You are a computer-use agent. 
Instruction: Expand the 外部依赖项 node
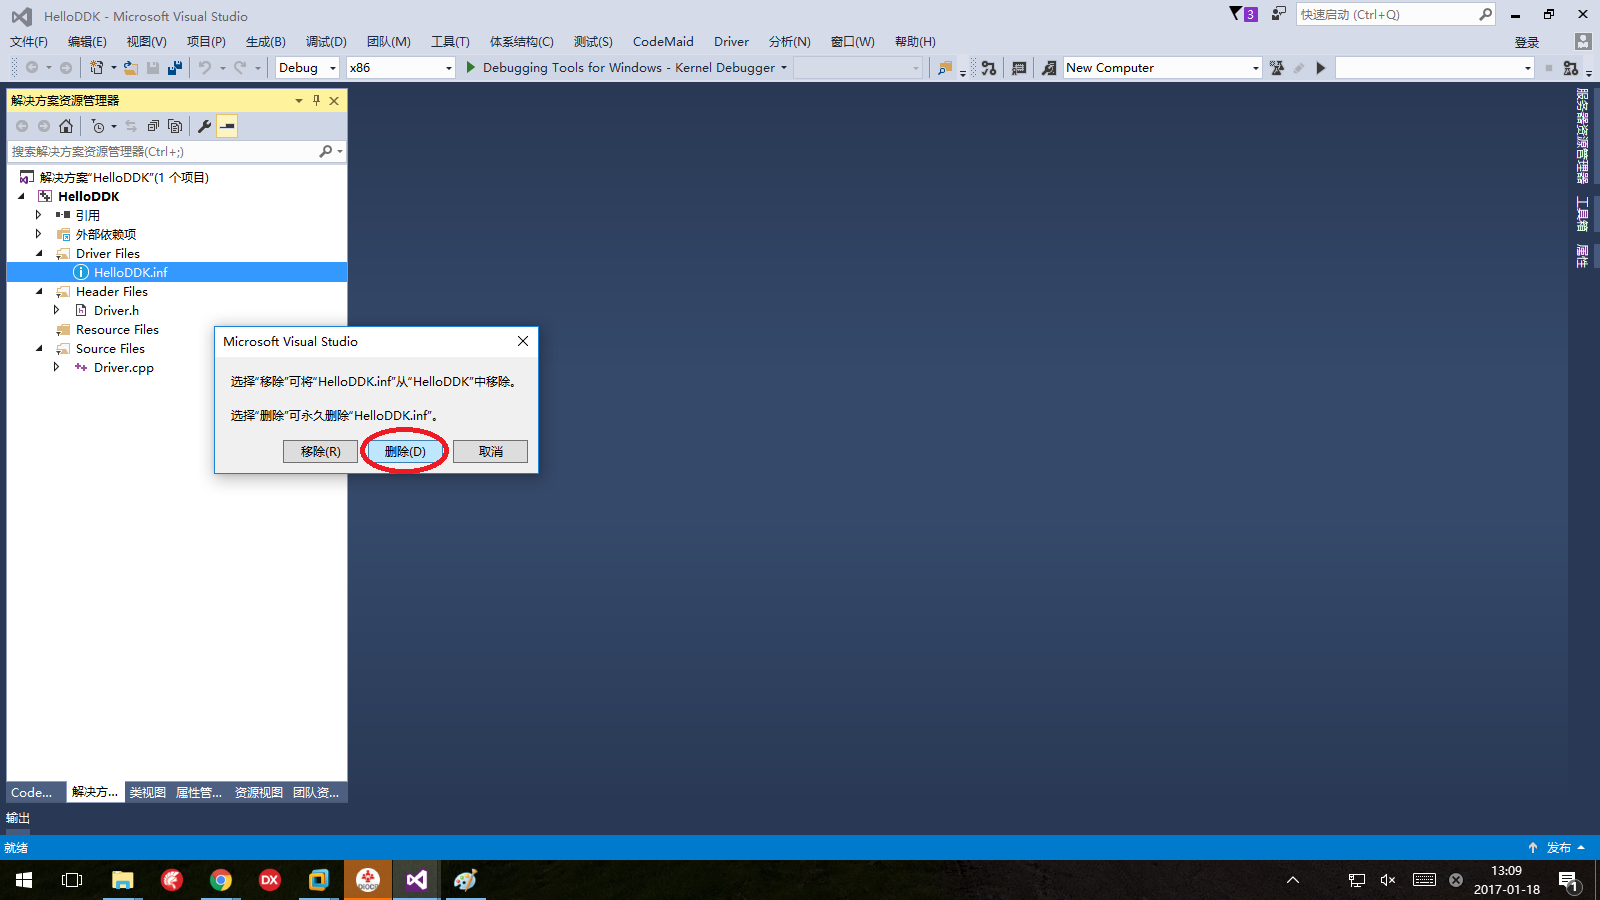pos(39,234)
